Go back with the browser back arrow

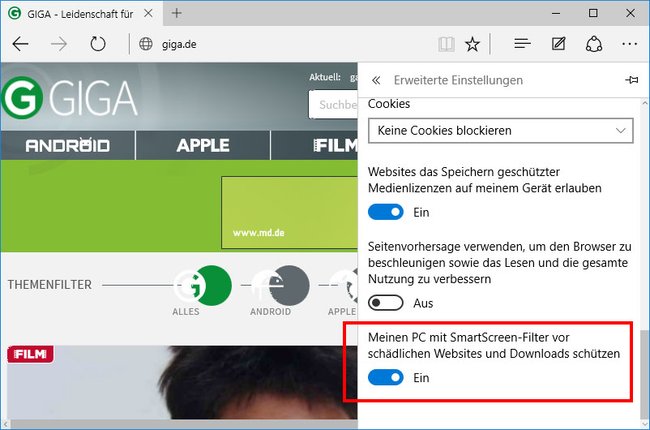20,44
